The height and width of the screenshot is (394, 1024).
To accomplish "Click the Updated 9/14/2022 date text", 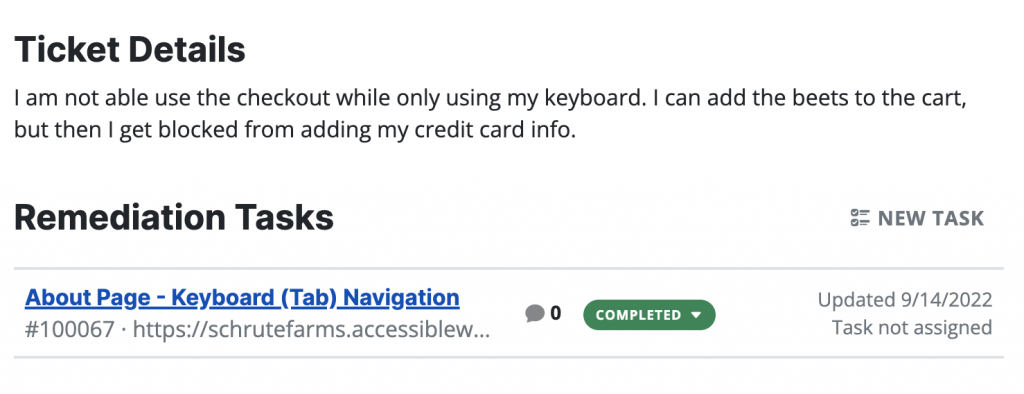I will [905, 300].
